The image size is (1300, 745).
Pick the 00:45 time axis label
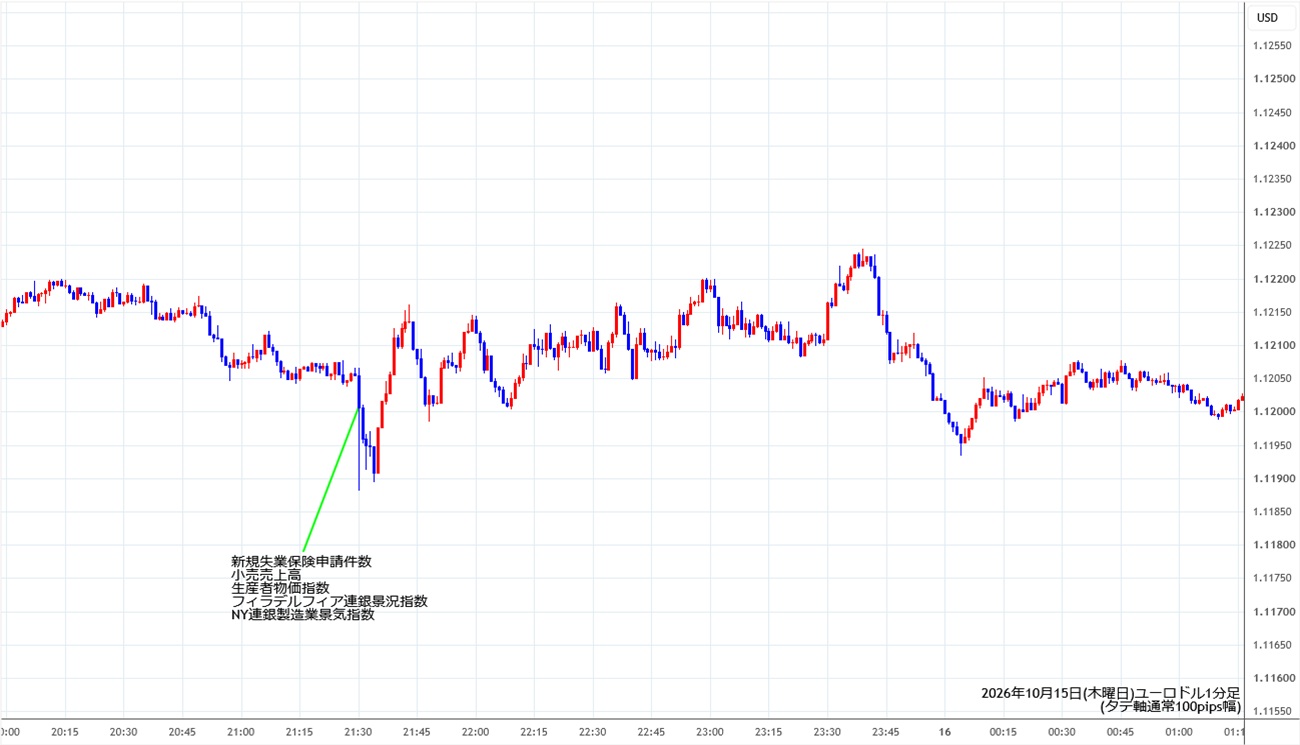coord(1120,731)
